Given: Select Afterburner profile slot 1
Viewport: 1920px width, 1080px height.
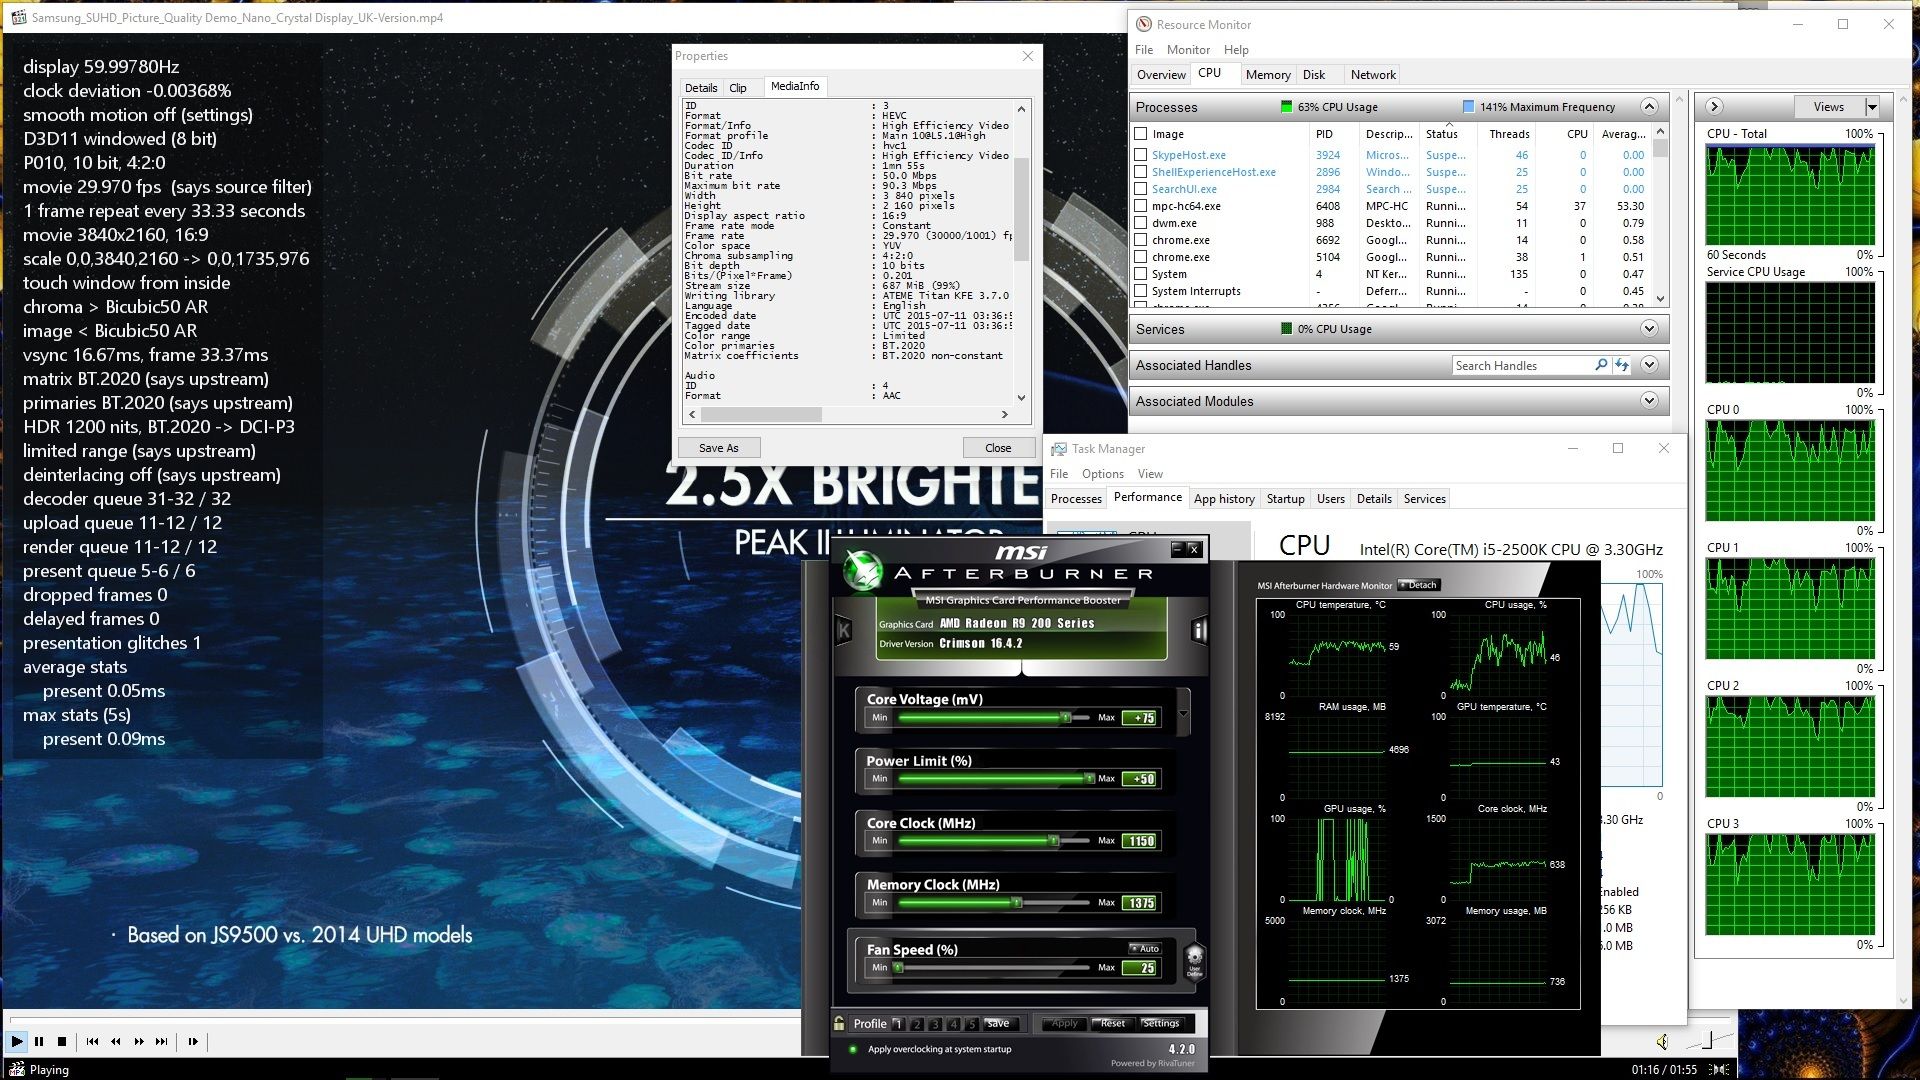Looking at the screenshot, I should coord(898,1023).
